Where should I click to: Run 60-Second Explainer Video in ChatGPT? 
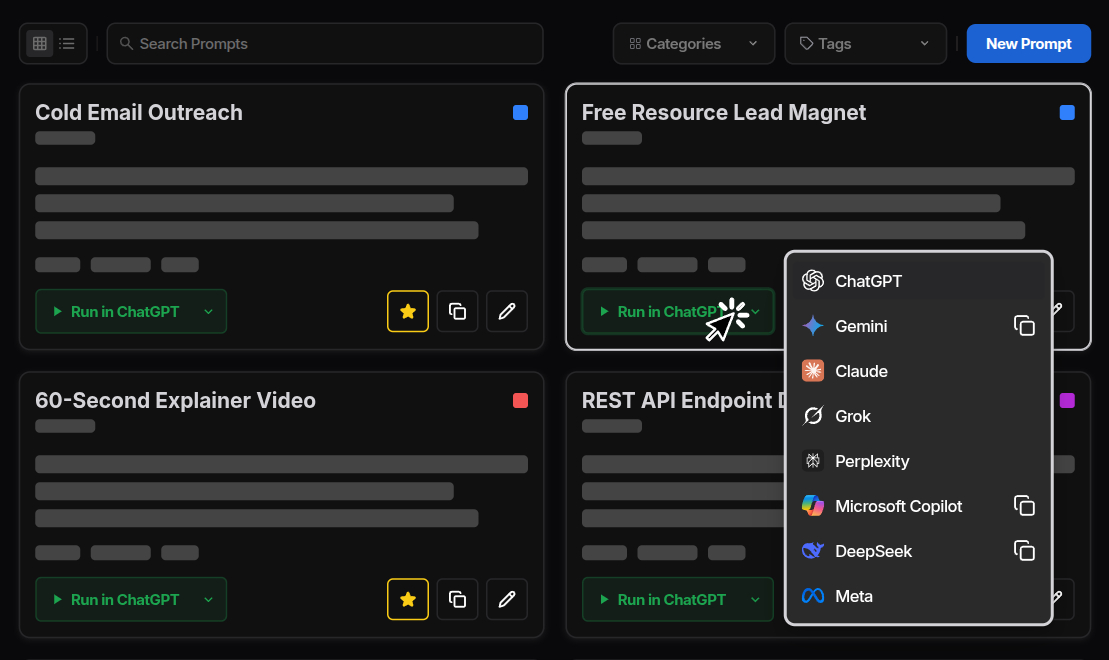point(124,599)
